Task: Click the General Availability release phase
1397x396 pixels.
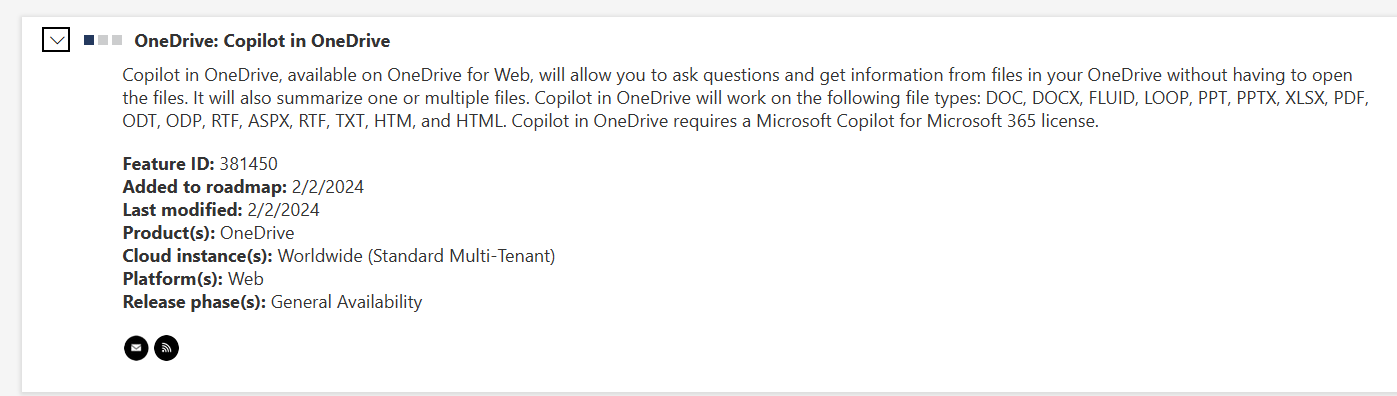Action: point(347,302)
